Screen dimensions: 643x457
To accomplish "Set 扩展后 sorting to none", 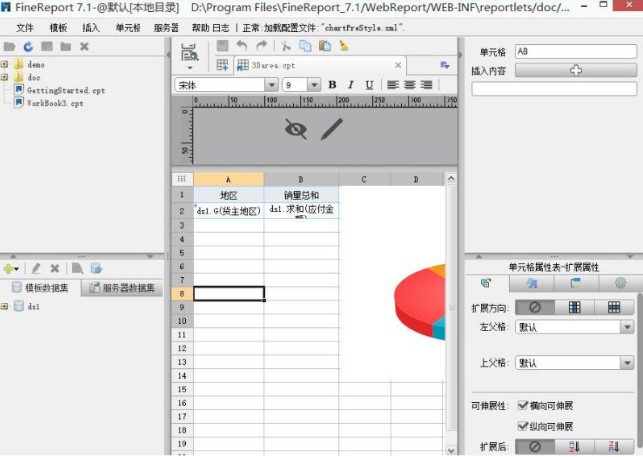I will [x=535, y=446].
